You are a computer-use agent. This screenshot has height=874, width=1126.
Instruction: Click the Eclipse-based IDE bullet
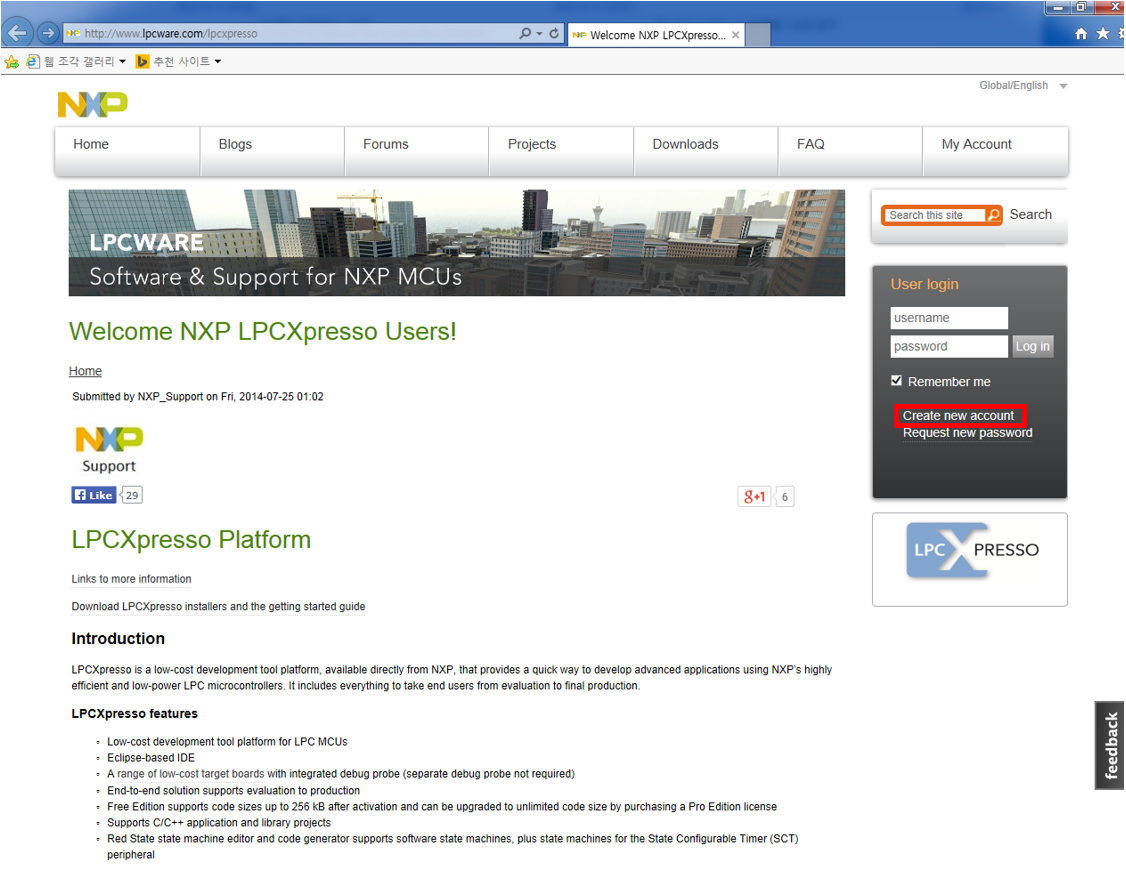151,758
